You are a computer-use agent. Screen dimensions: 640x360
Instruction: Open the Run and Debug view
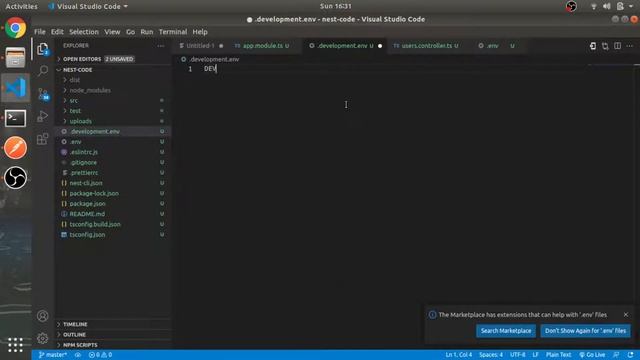[43, 116]
